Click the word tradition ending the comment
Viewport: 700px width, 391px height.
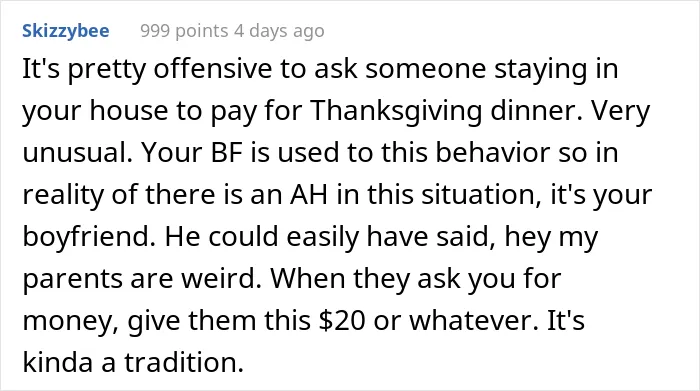click(184, 362)
